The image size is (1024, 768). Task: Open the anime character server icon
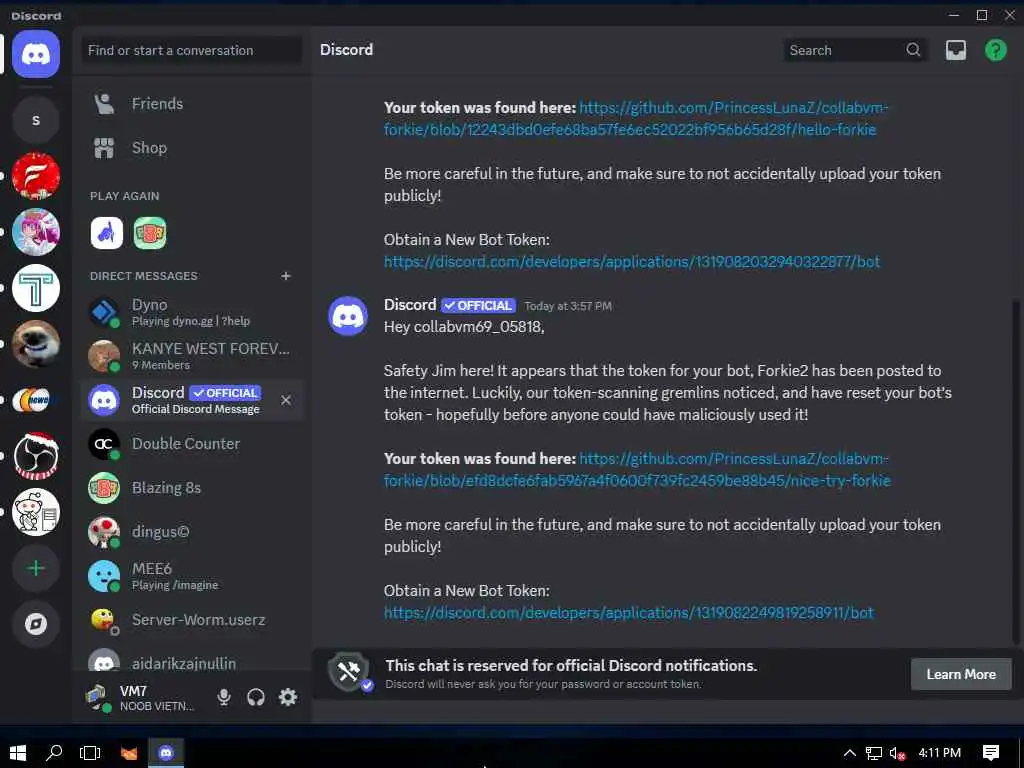click(x=36, y=232)
